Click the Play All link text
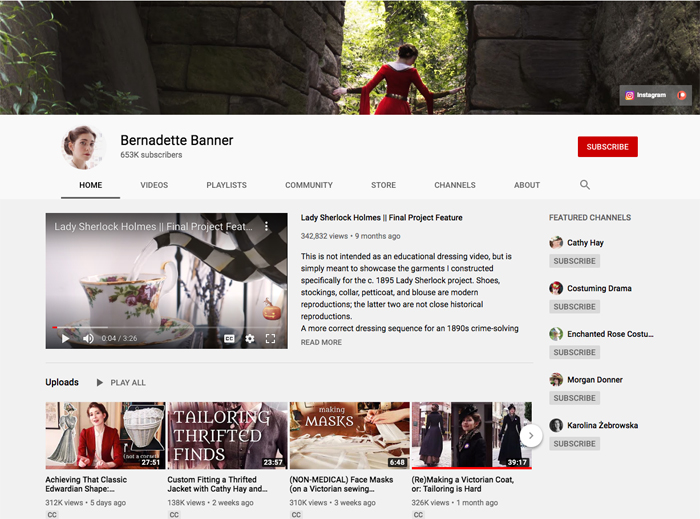This screenshot has width=700, height=519. point(128,382)
